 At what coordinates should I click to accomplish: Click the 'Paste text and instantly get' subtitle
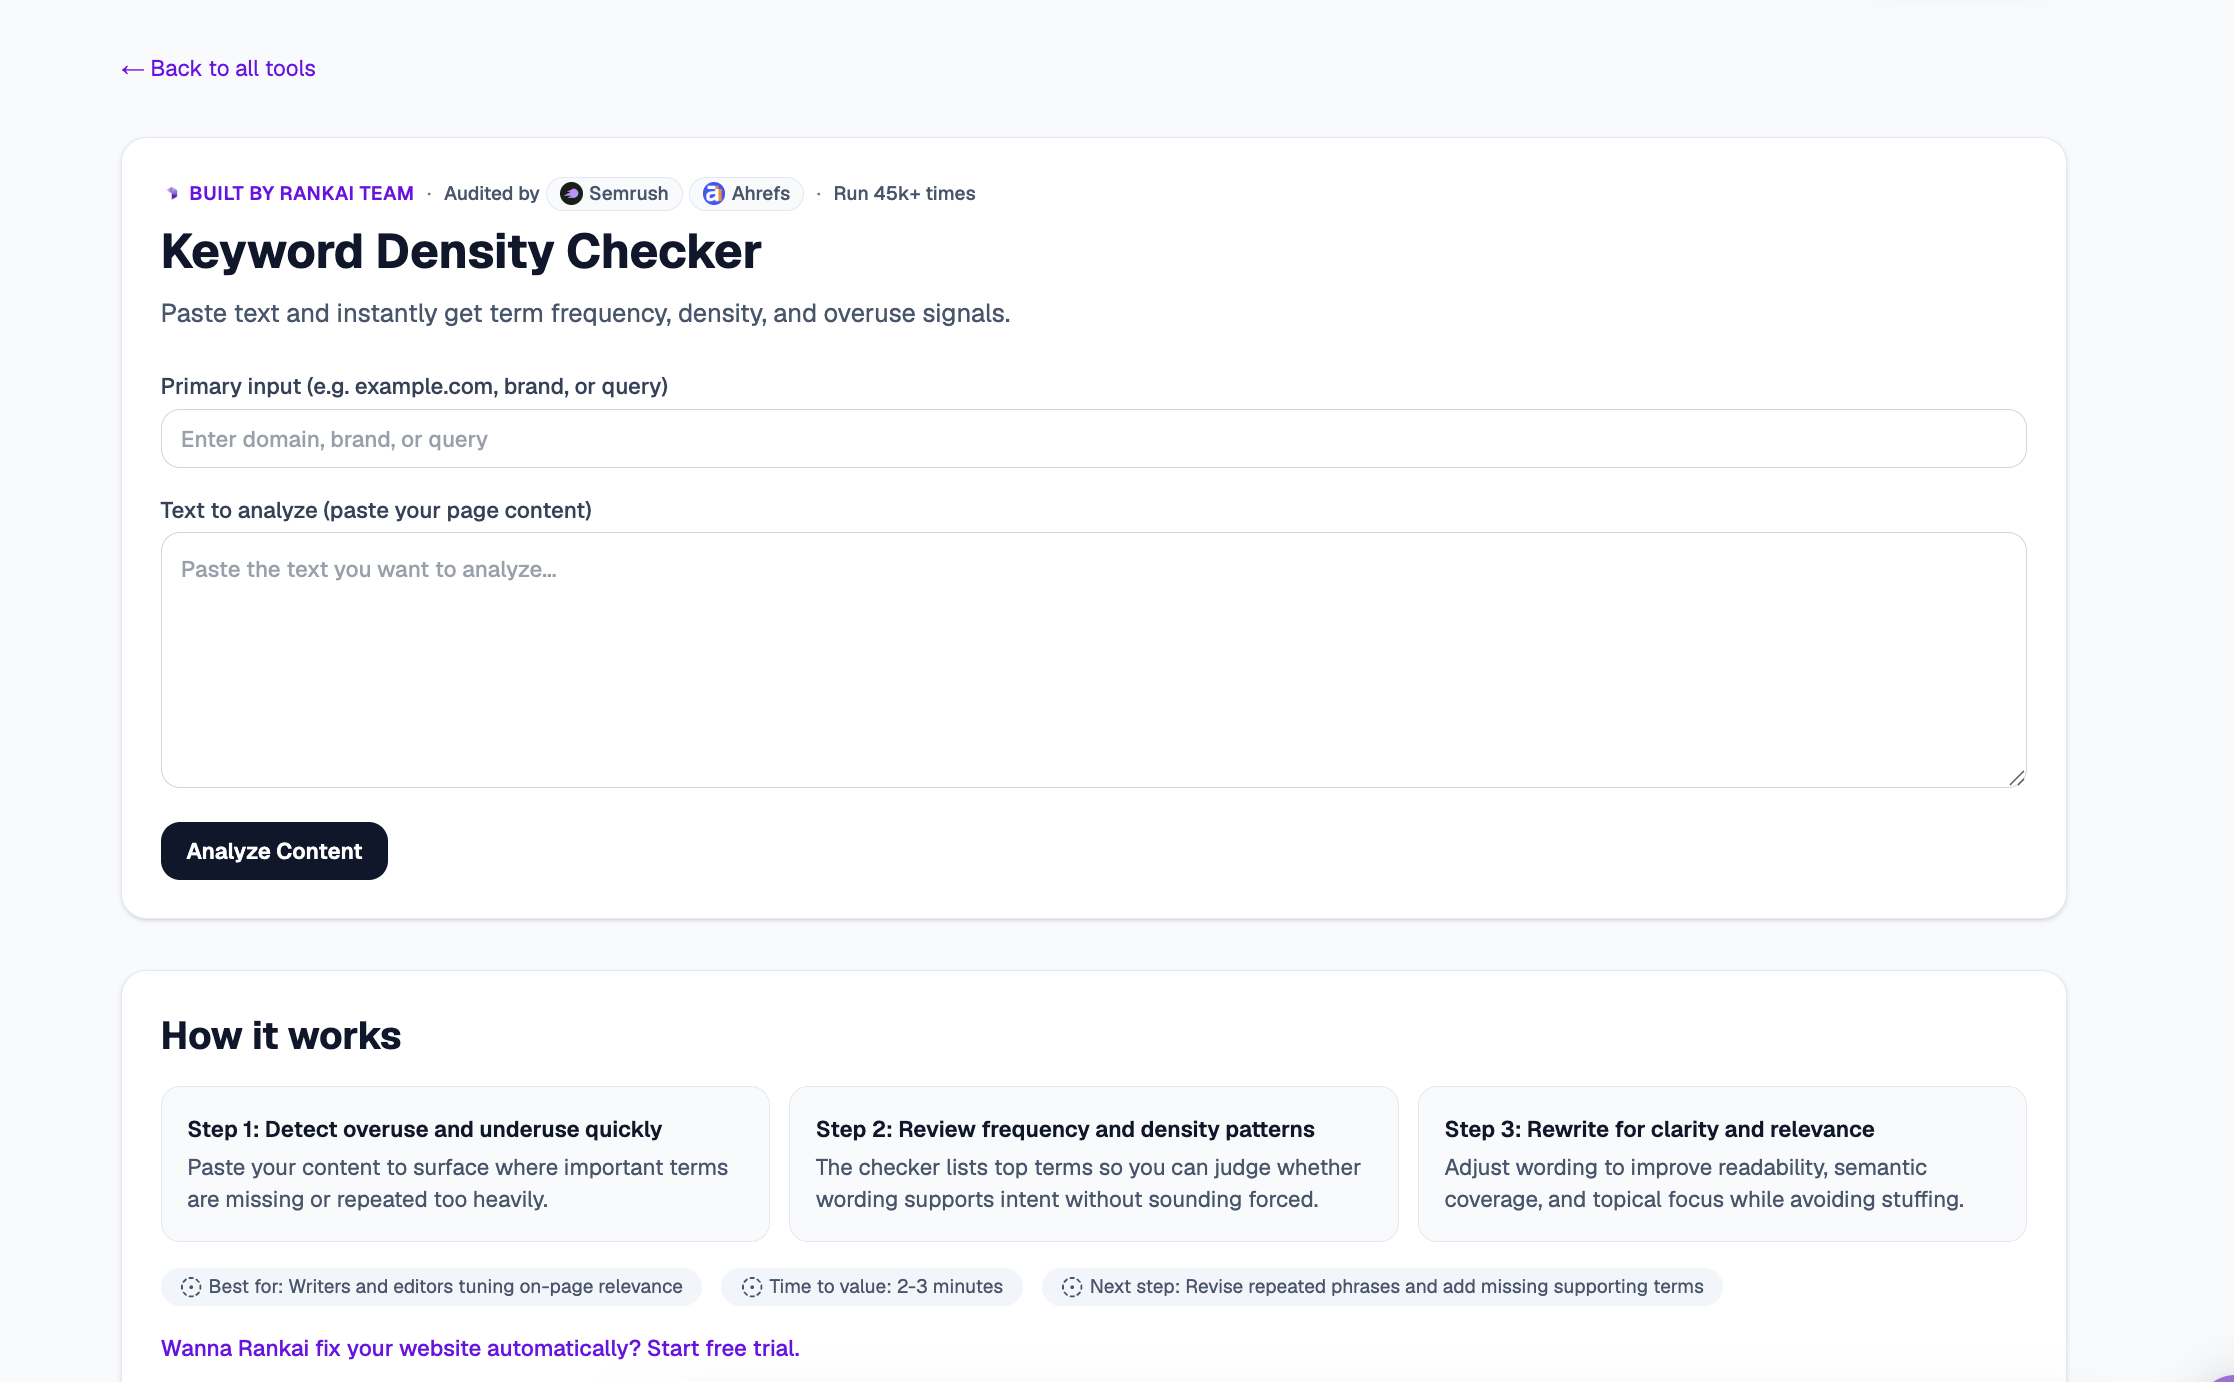(x=585, y=313)
